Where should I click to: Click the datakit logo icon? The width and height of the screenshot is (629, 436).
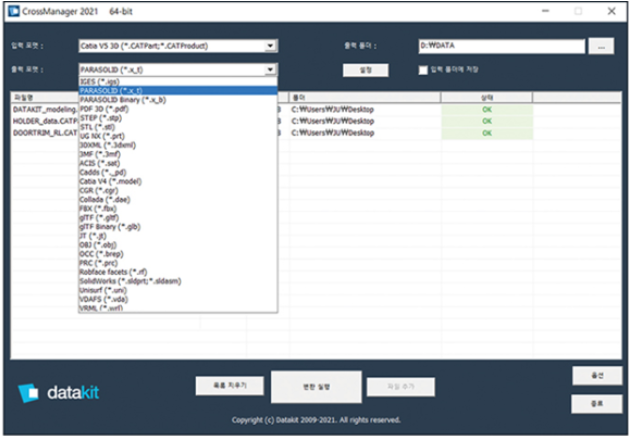click(28, 393)
